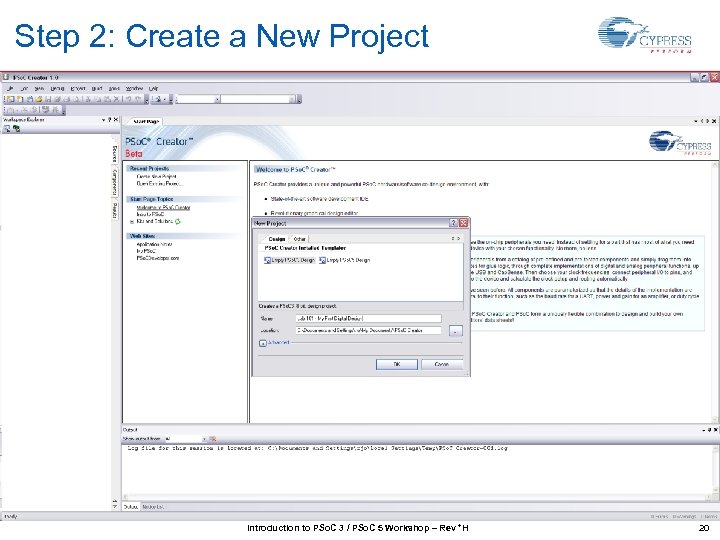The image size is (720, 540).
Task: Switch to vertical Source side tab
Action: 115,154
